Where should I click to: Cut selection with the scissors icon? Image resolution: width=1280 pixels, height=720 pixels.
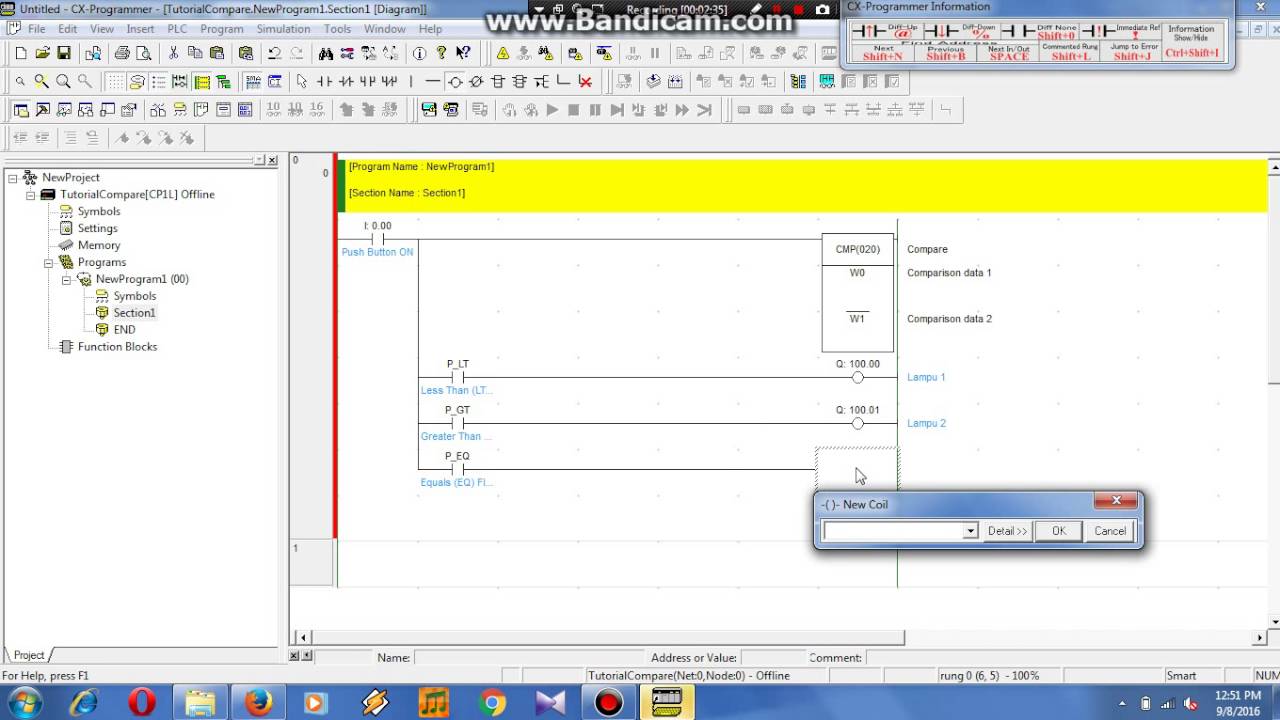click(173, 53)
